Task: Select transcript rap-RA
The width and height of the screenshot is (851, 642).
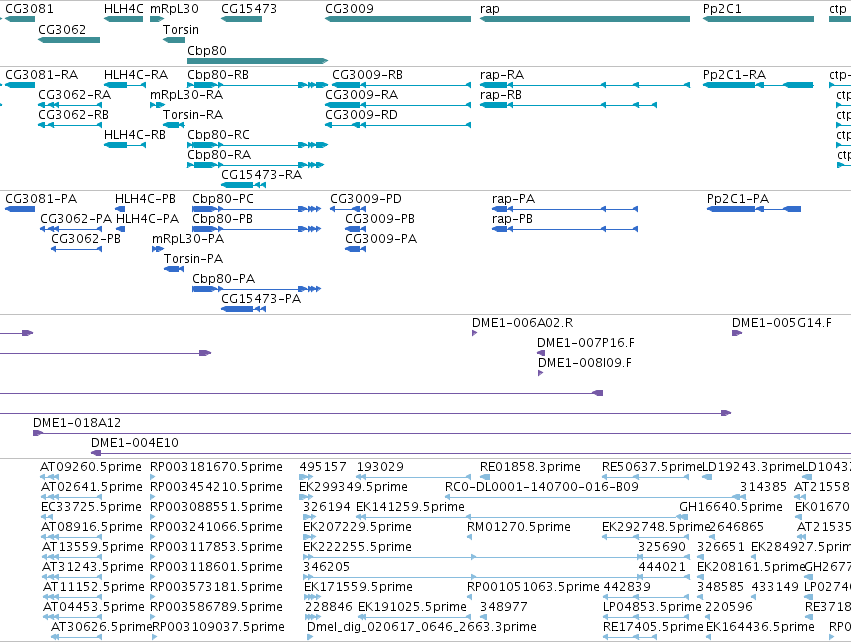Action: tap(502, 75)
